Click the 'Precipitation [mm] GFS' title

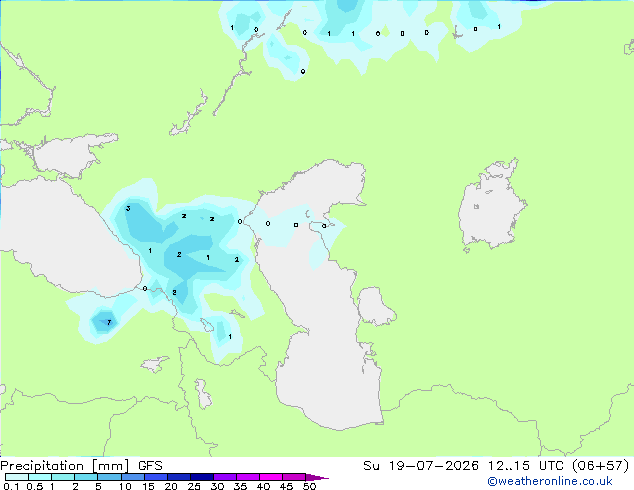point(81,466)
